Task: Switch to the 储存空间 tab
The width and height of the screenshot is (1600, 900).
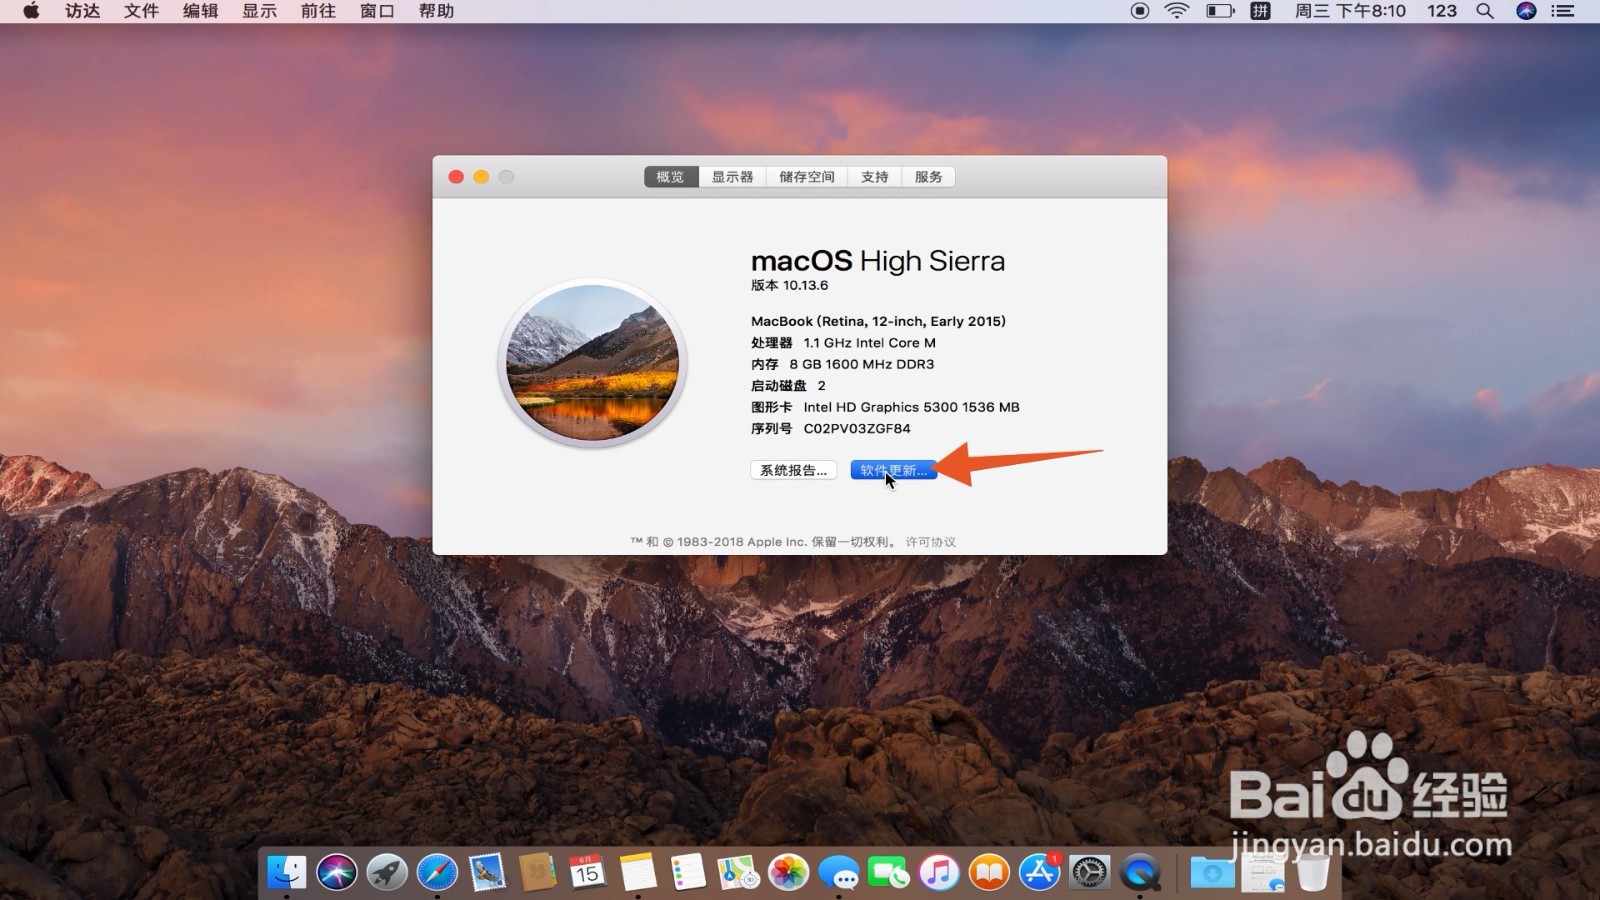Action: (x=807, y=177)
